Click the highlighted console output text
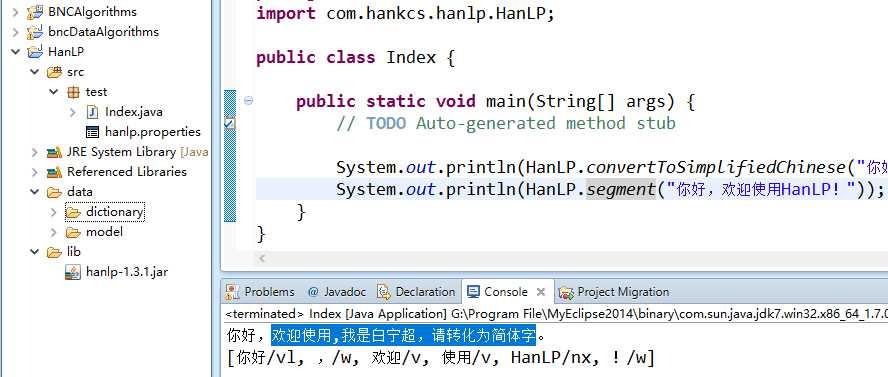This screenshot has width=888, height=377. pyautogui.click(x=403, y=336)
